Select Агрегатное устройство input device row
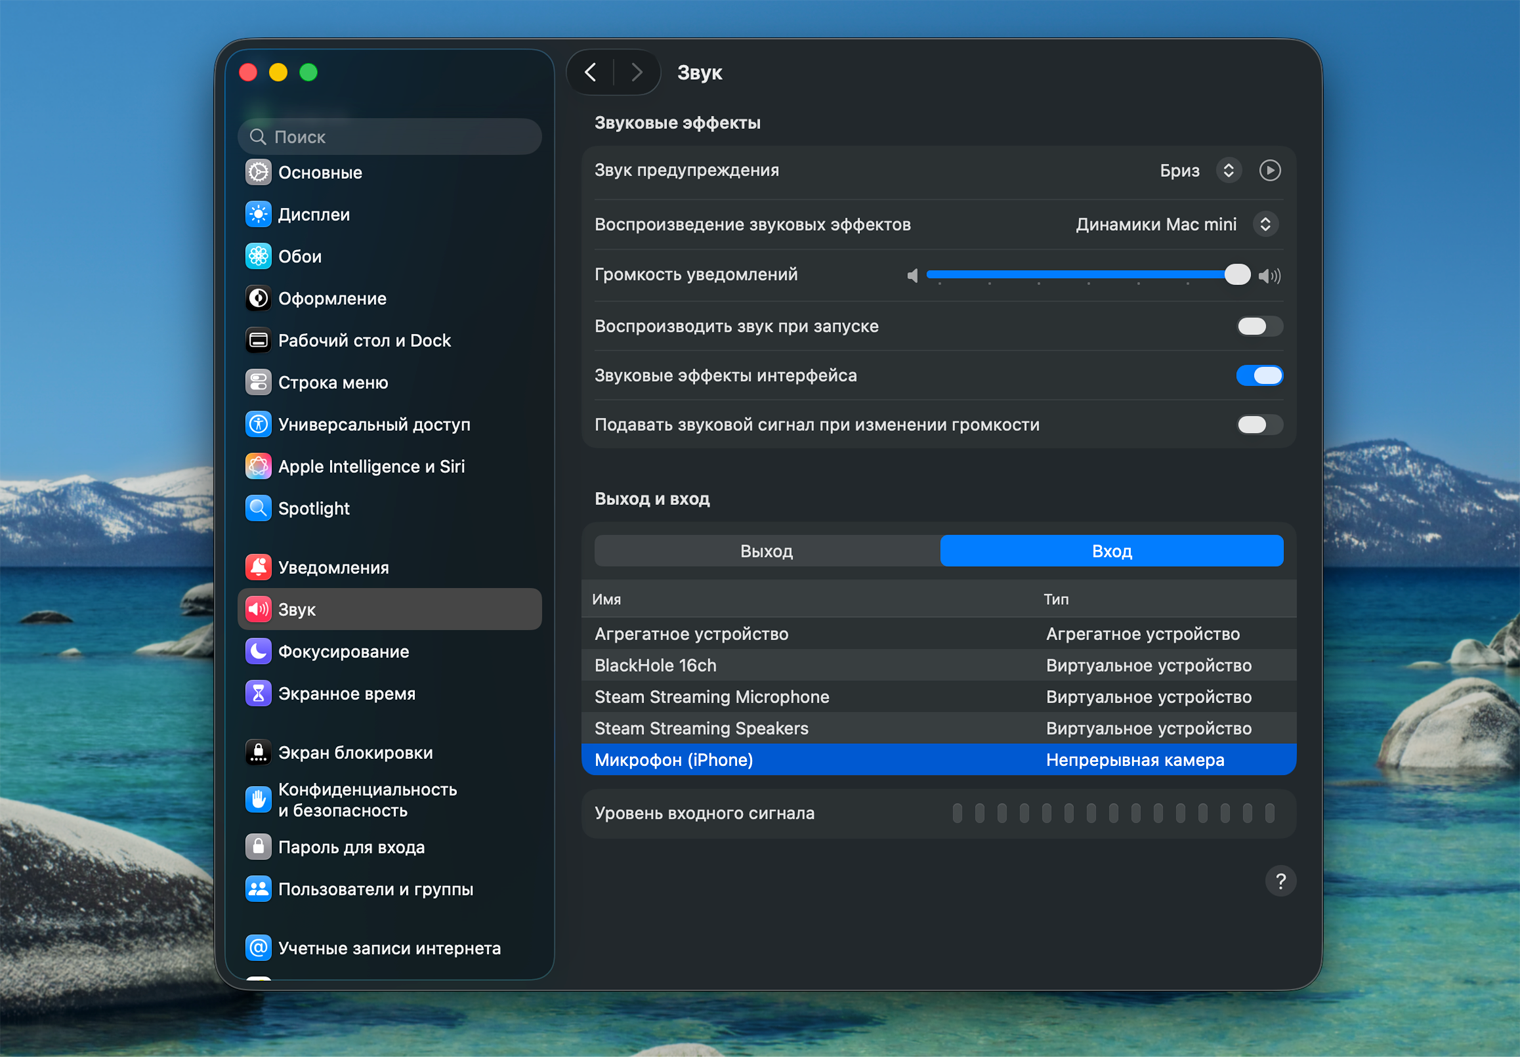This screenshot has width=1520, height=1057. 939,634
